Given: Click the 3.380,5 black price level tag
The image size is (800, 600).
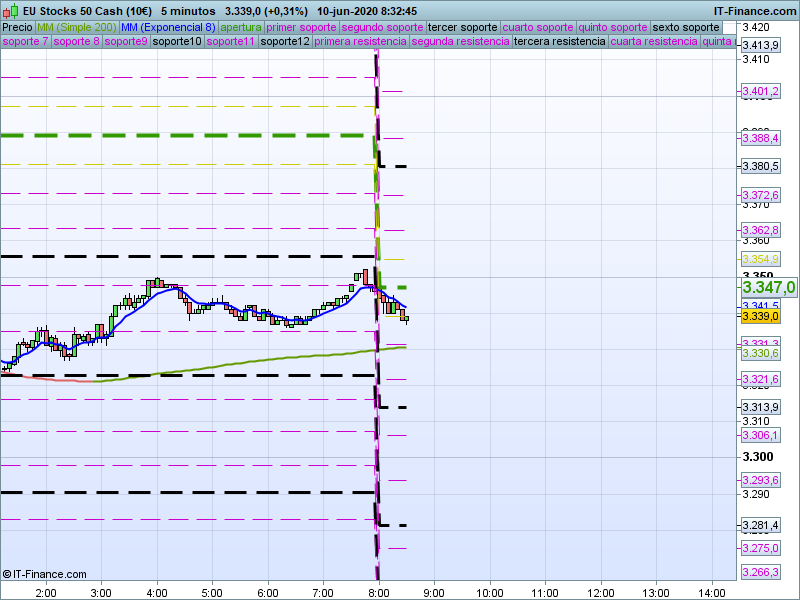Looking at the screenshot, I should click(x=760, y=166).
